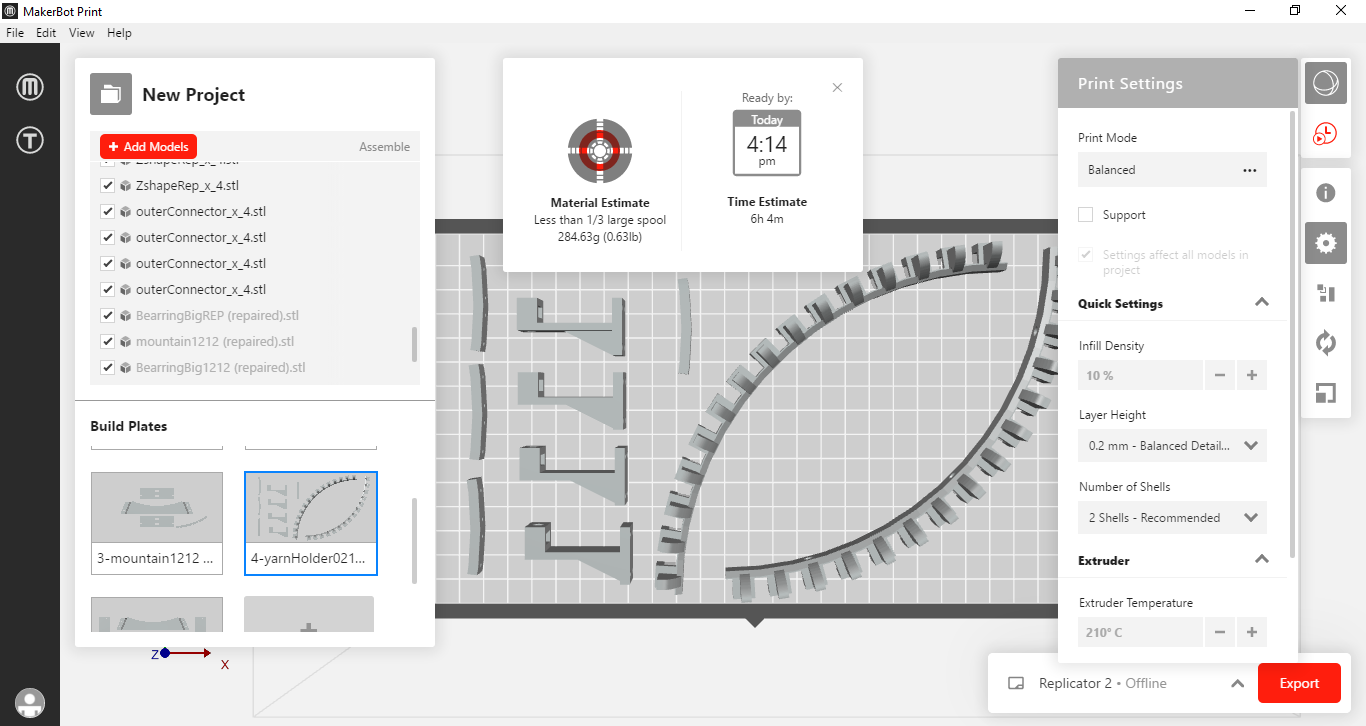Screen dimensions: 1366x726
Task: Open the Thingiverse icon in sidebar
Action: click(x=30, y=141)
